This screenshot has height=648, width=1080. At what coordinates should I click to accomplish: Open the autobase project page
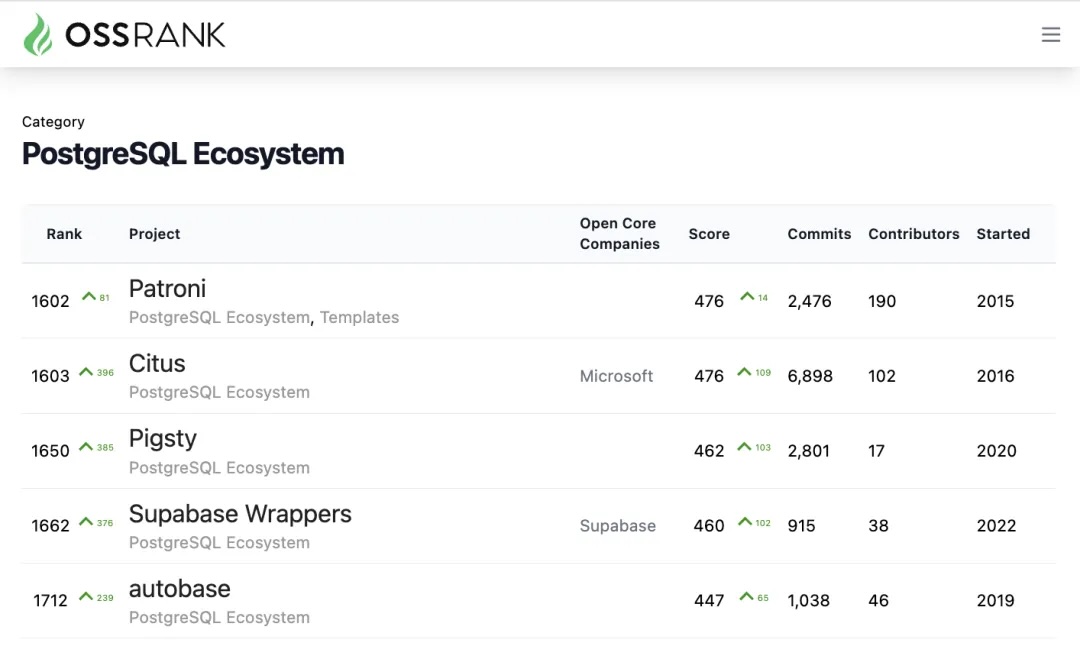pos(179,589)
